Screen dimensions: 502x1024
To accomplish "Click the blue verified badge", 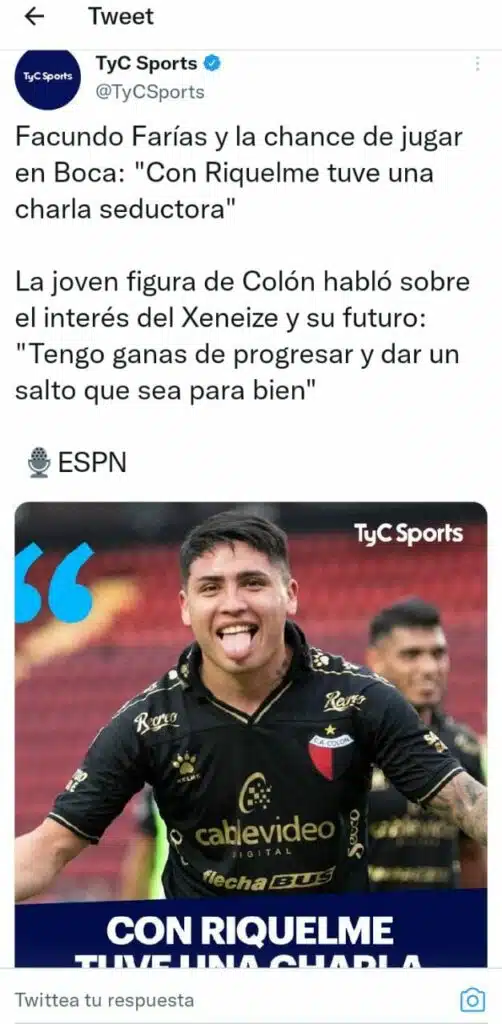I will pos(213,64).
